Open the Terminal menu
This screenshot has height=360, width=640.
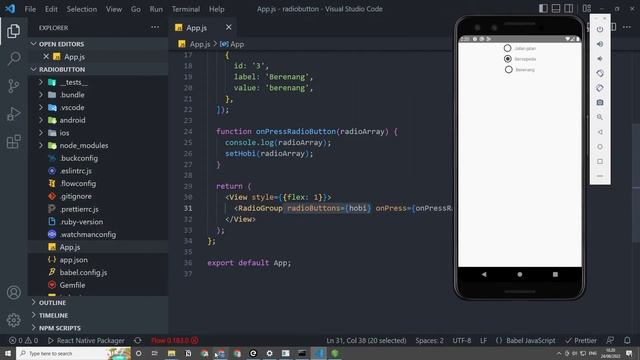pos(186,9)
